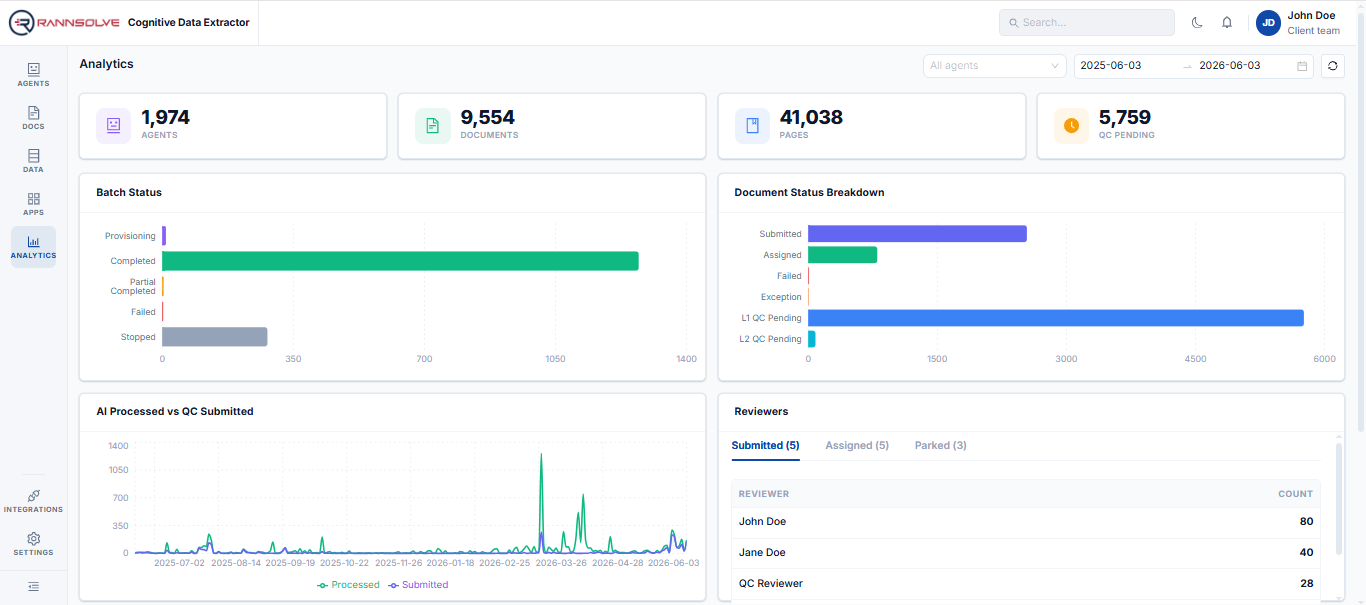Click the Provisioning bar in Batch Status

(x=164, y=236)
